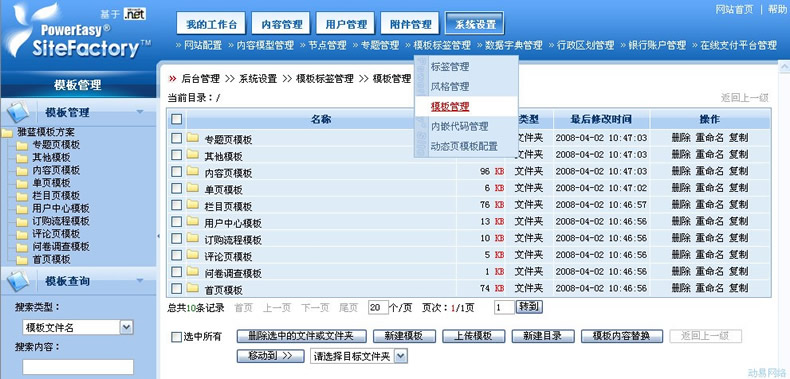This screenshot has height=379, width=790.
Task: Click the root folder icon of 雅楚模板方案
Action: click(x=7, y=133)
